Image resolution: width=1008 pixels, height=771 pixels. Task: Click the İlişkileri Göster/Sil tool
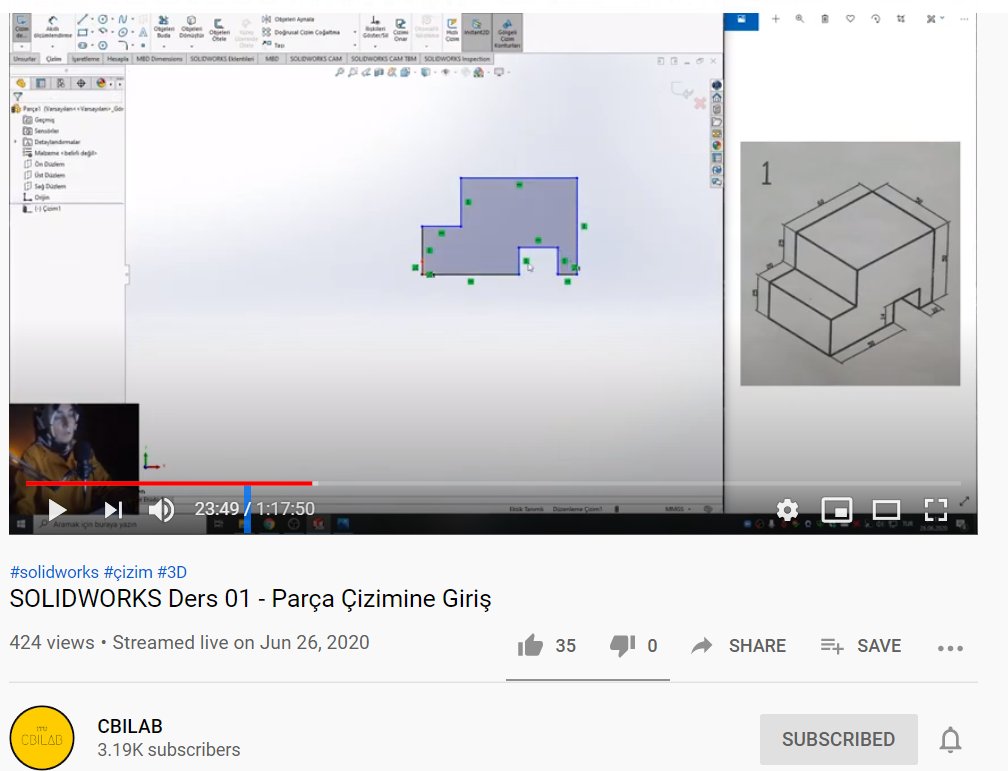tap(375, 28)
